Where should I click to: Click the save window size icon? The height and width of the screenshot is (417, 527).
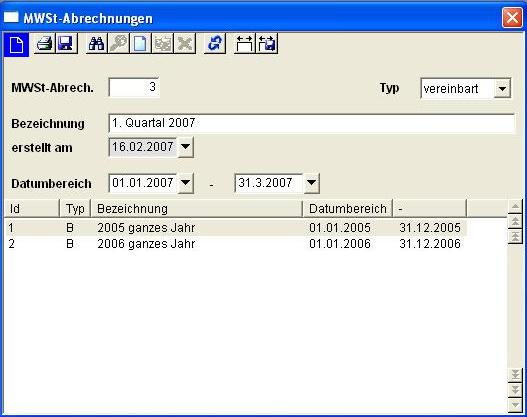point(267,43)
